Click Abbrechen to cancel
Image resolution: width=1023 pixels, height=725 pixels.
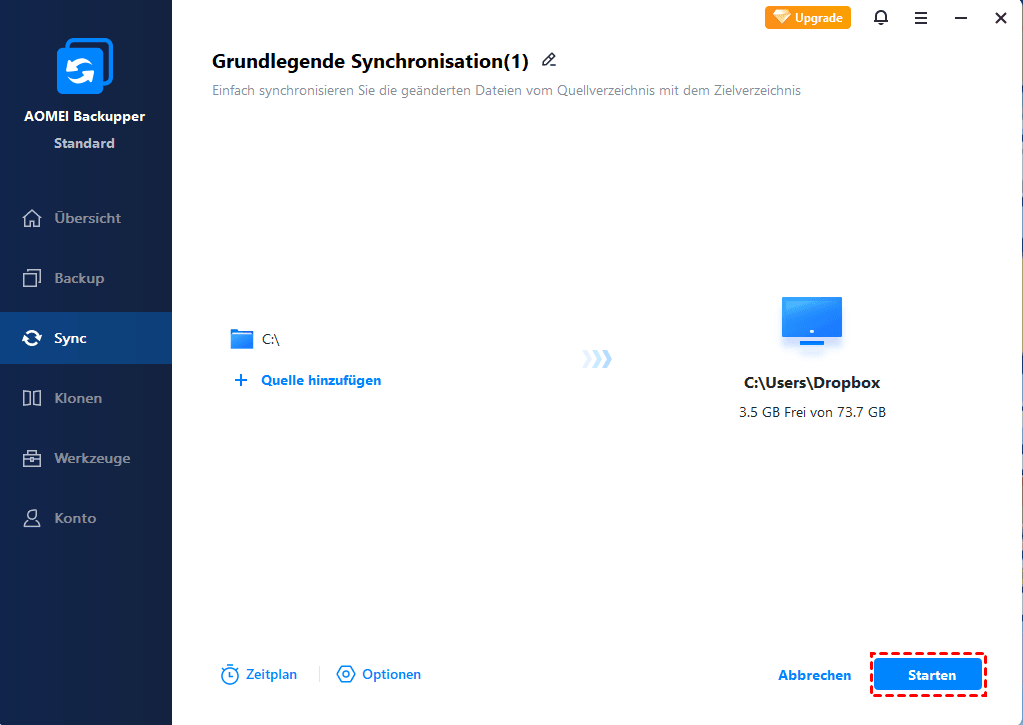(x=814, y=675)
